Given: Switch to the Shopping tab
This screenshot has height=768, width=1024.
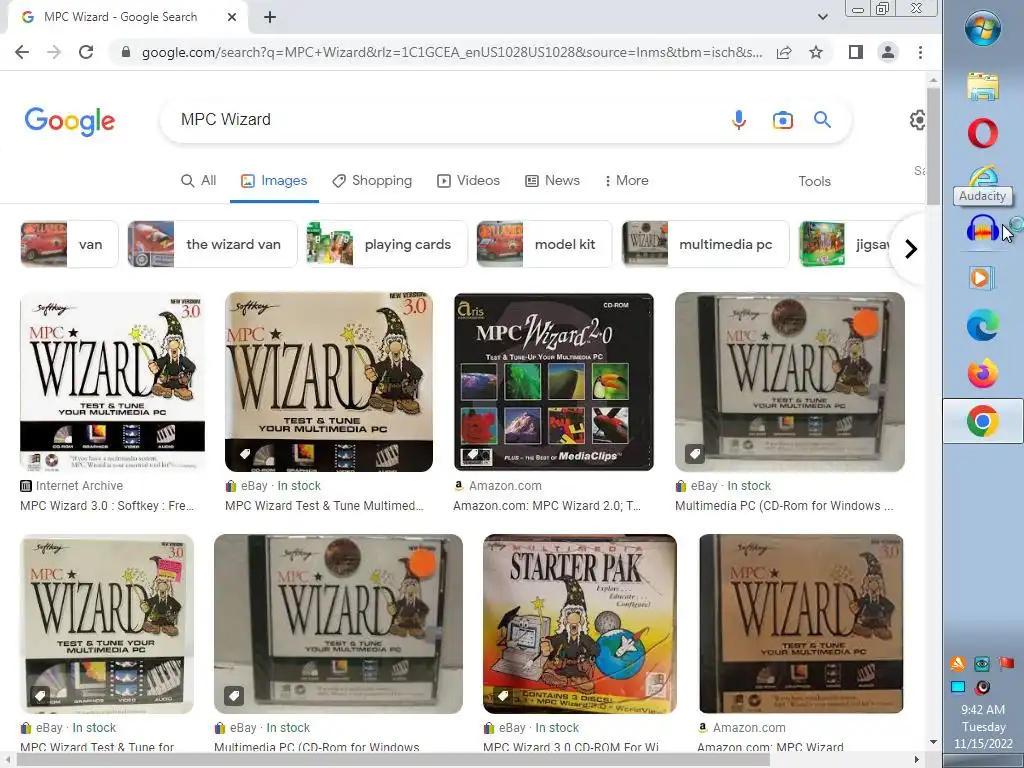Looking at the screenshot, I should point(372,181).
